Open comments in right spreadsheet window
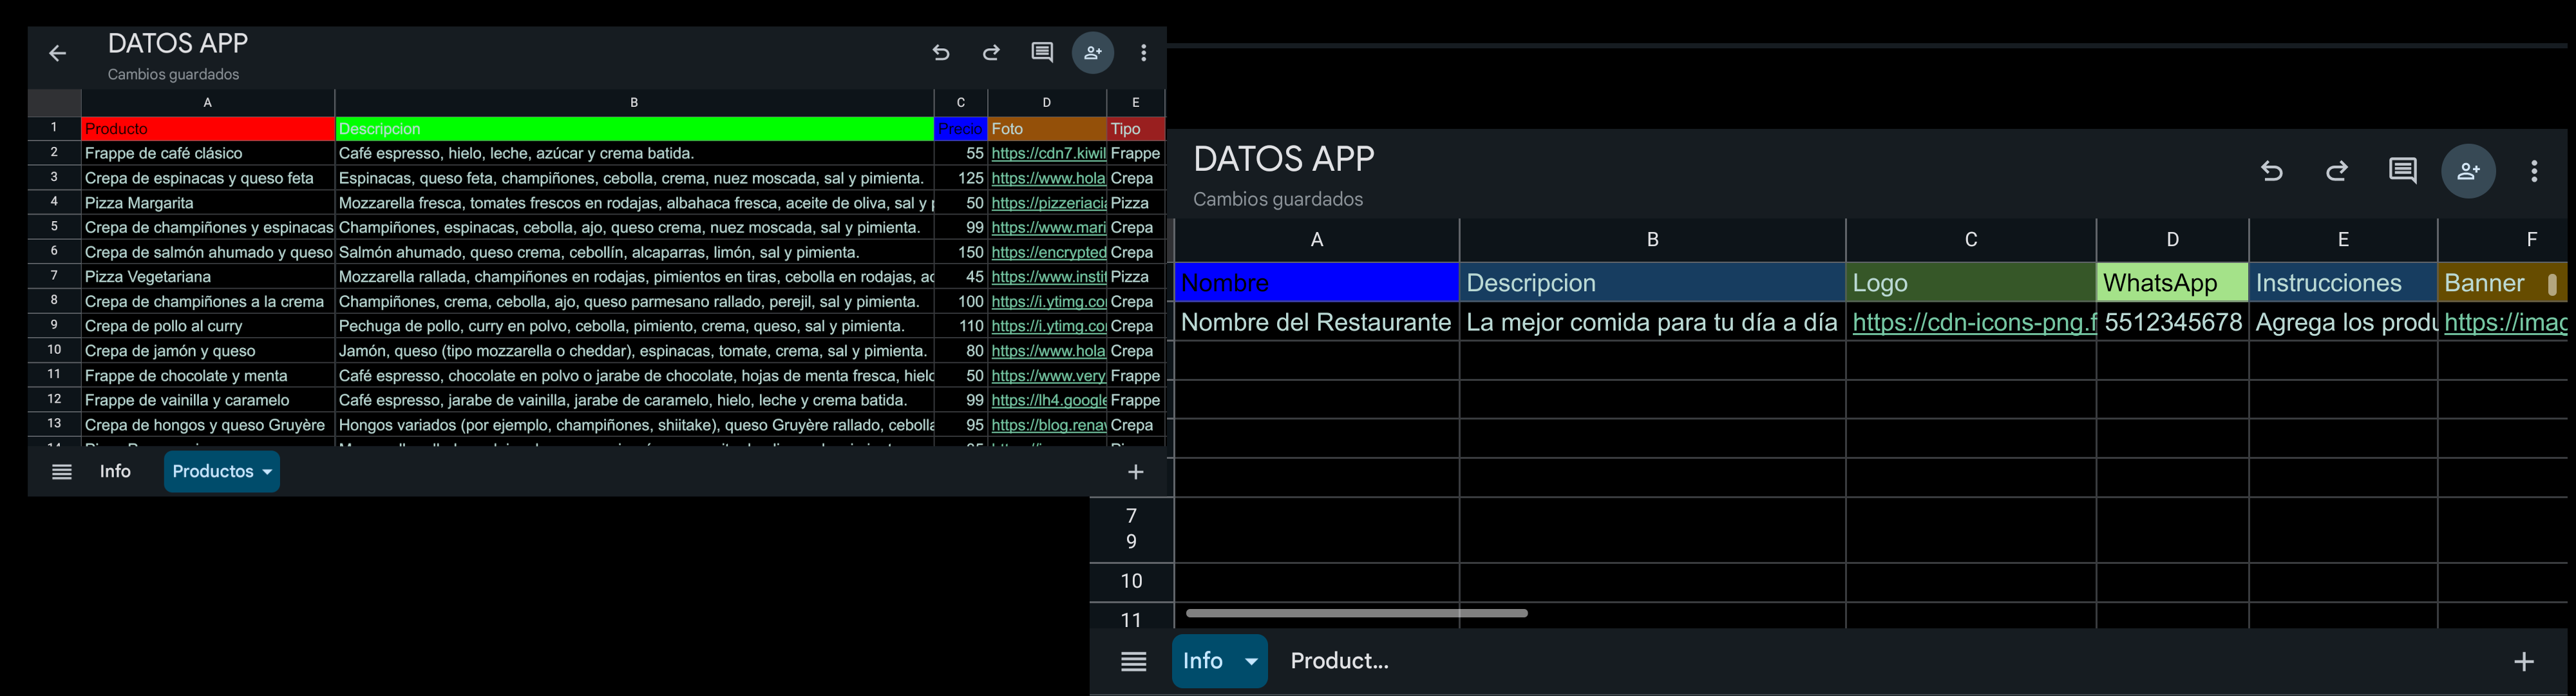This screenshot has height=696, width=2576. (x=2403, y=171)
